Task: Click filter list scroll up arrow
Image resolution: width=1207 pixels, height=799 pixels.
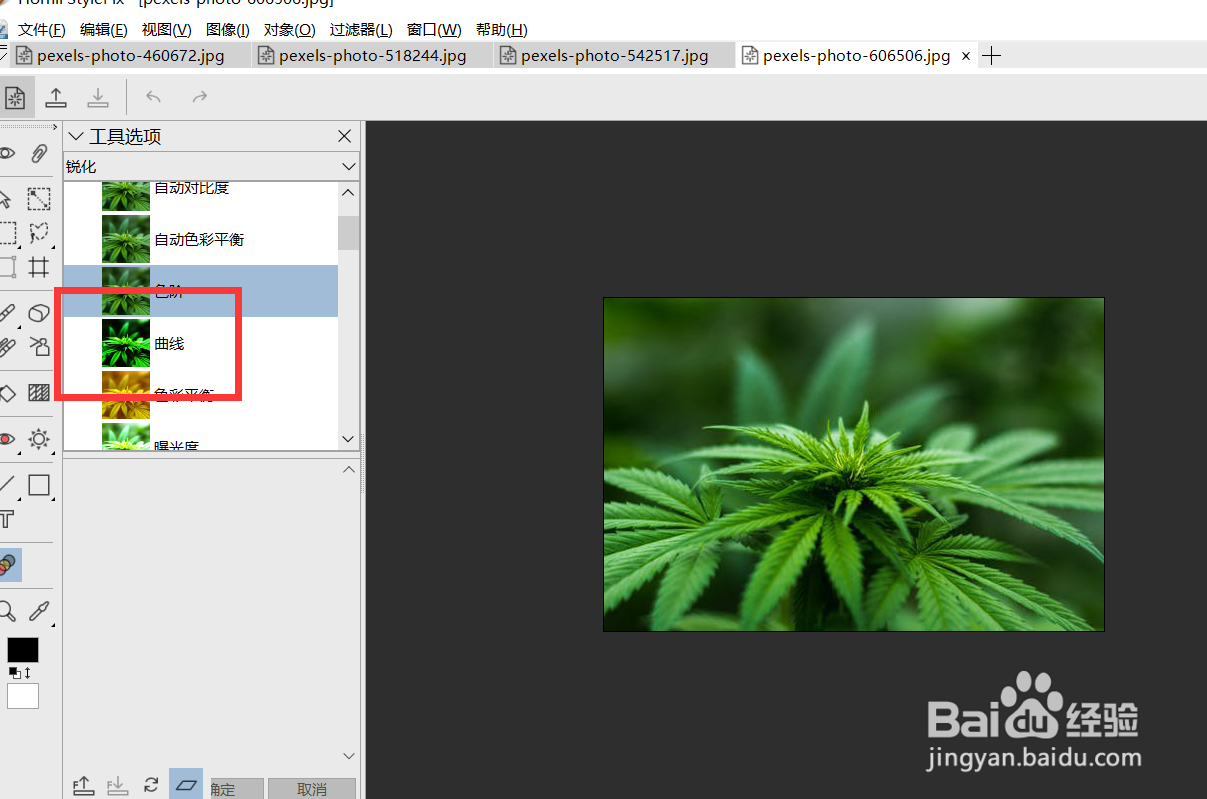Action: pyautogui.click(x=348, y=192)
